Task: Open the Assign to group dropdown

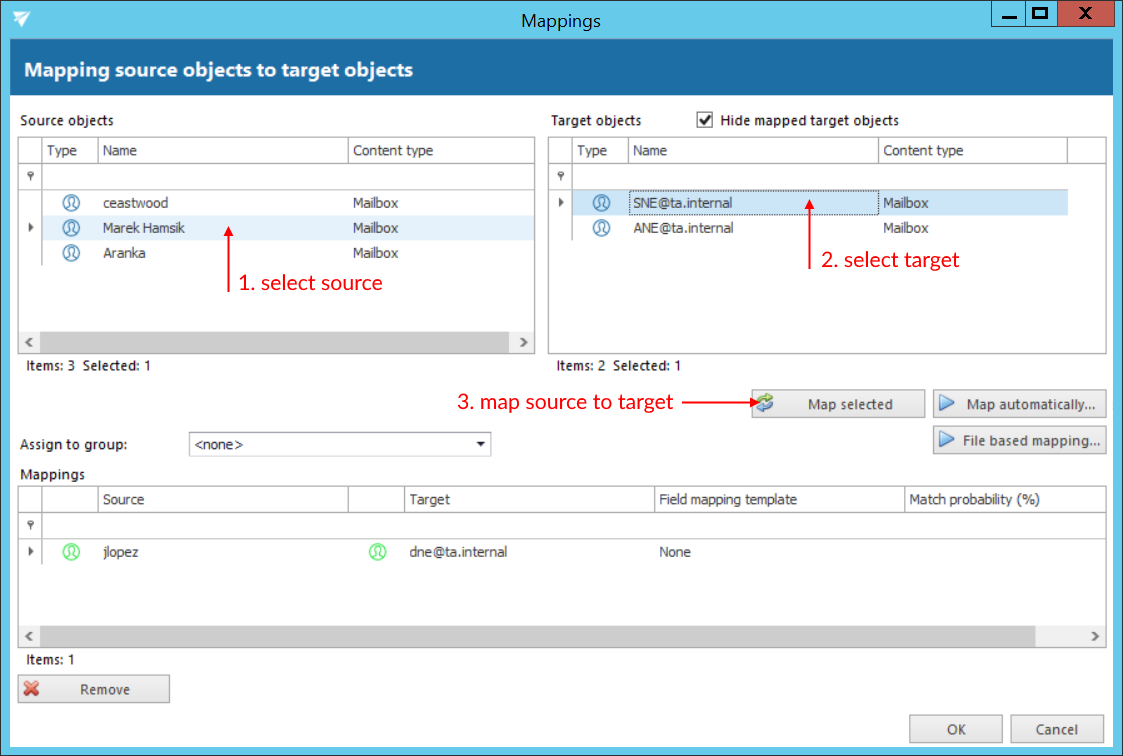Action: point(480,444)
